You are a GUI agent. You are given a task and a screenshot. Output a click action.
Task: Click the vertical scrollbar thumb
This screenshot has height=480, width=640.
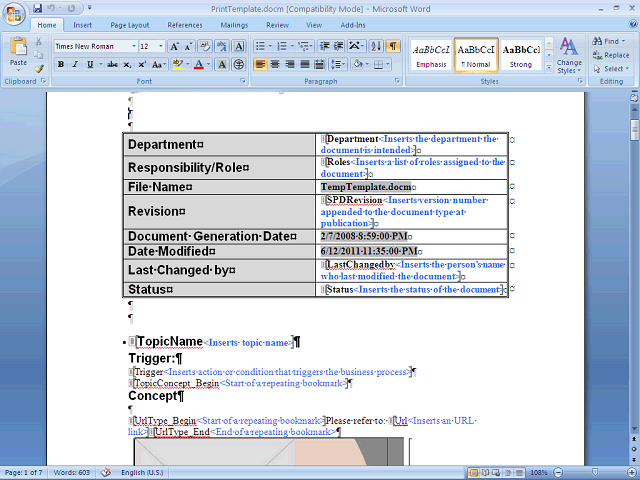pyautogui.click(x=634, y=130)
